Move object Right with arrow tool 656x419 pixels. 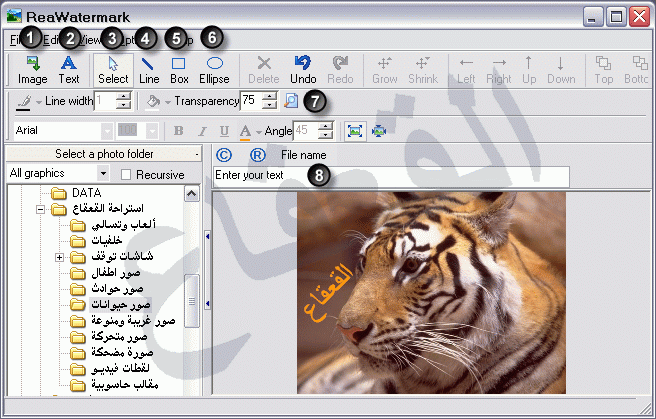499,70
